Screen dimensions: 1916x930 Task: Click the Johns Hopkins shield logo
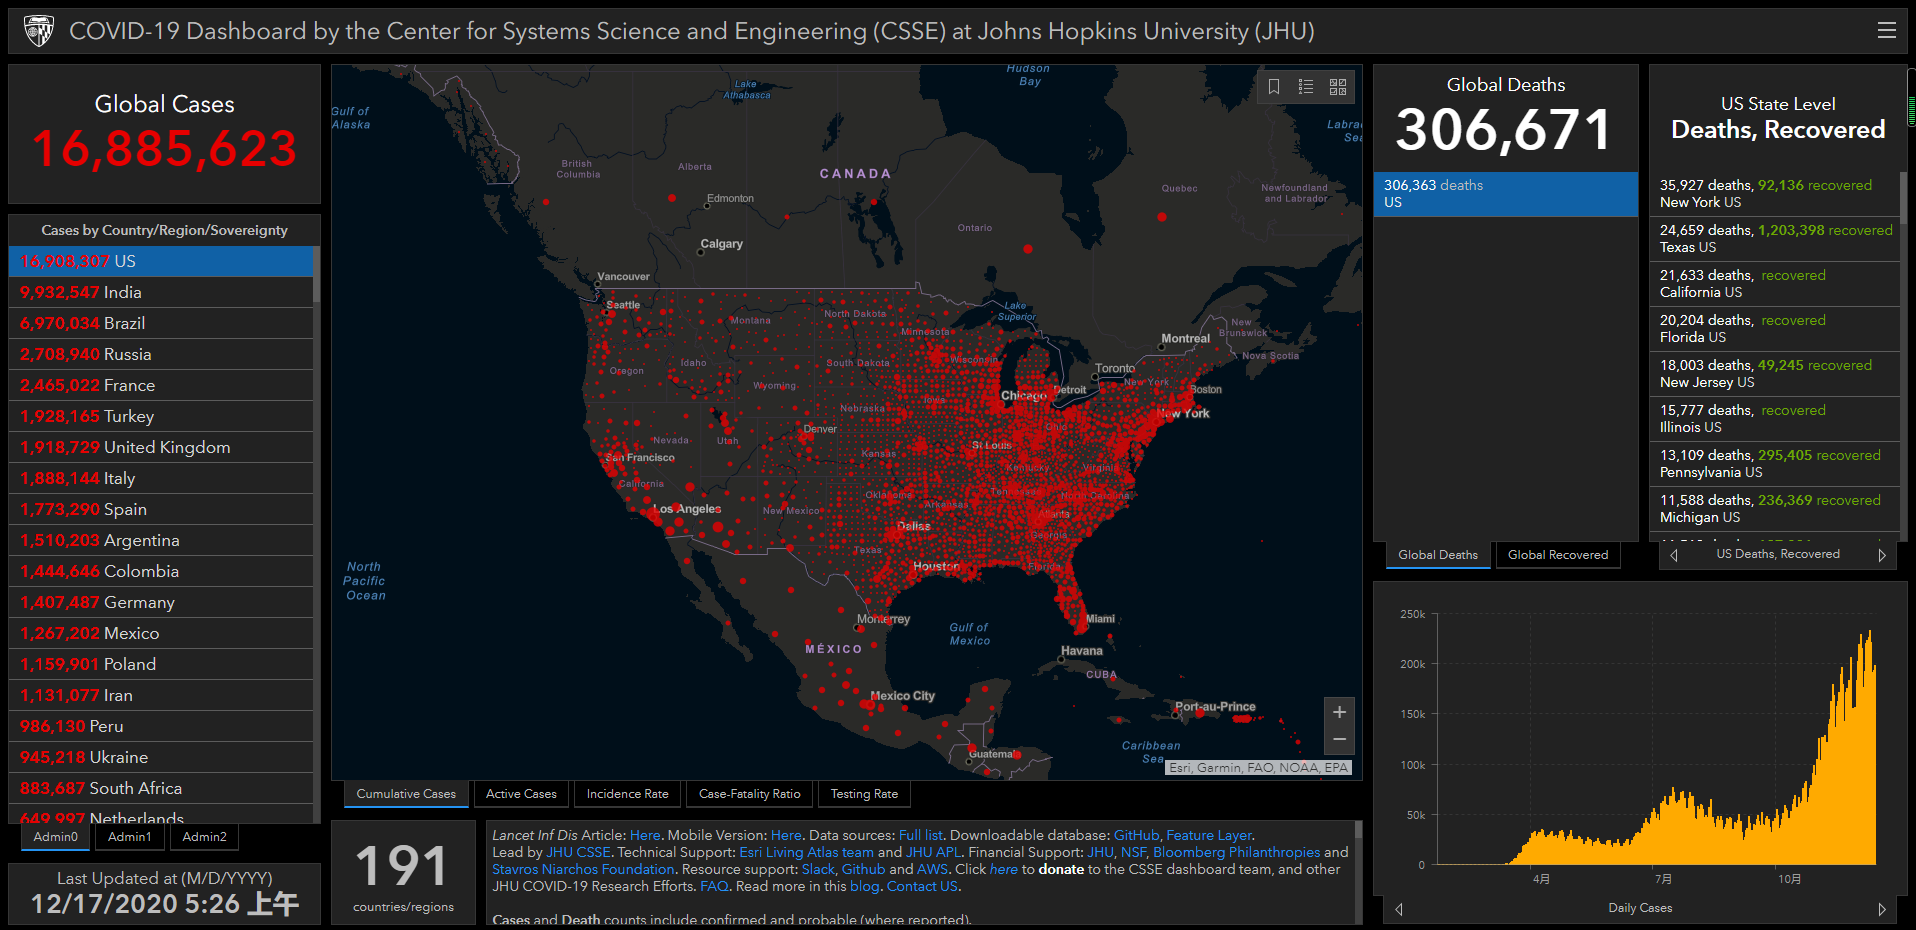click(39, 31)
